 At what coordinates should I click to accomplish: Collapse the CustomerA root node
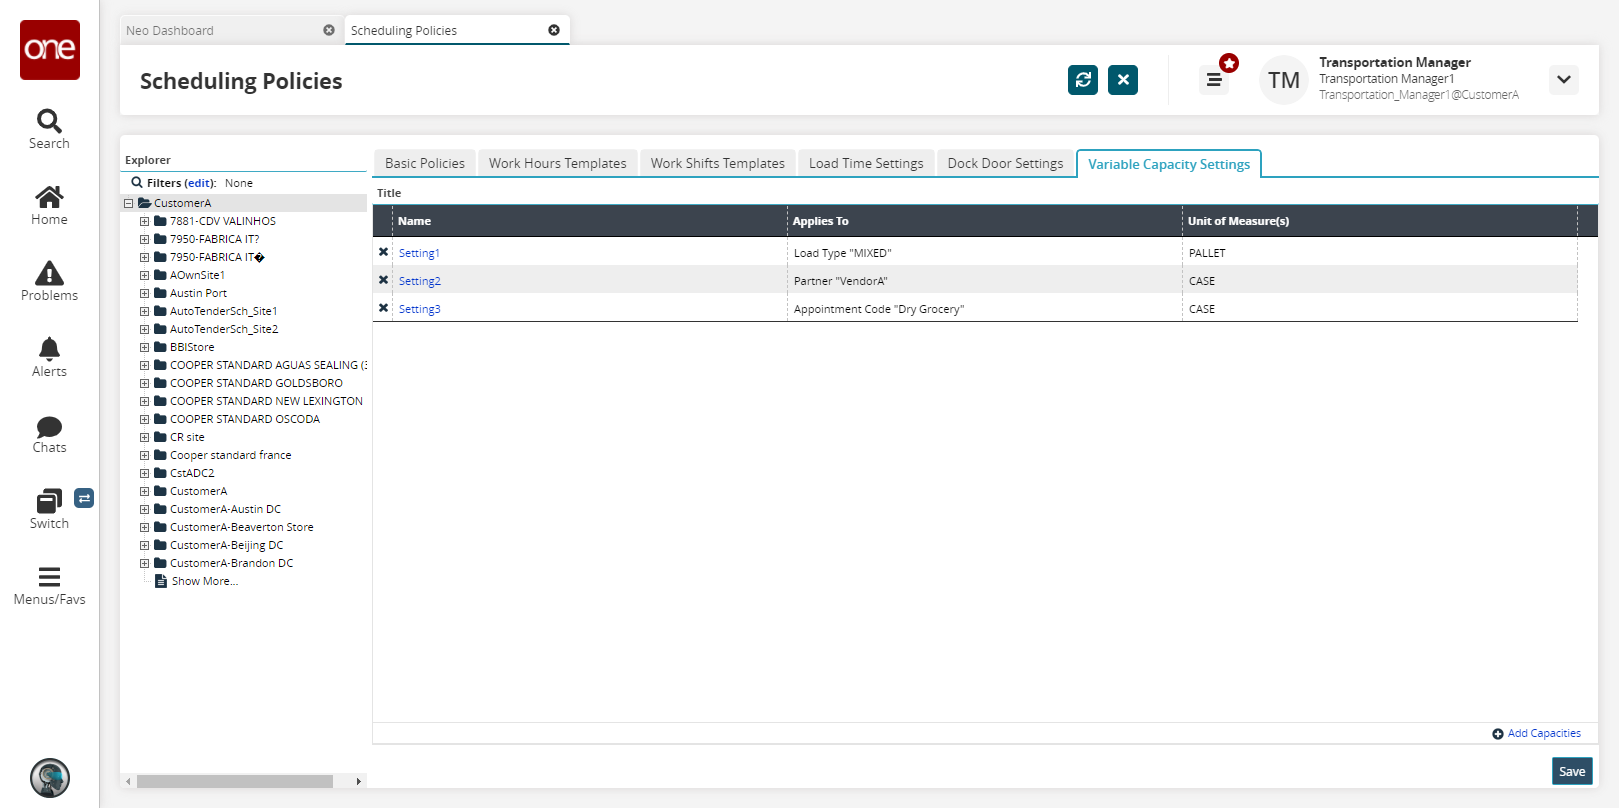click(x=128, y=203)
